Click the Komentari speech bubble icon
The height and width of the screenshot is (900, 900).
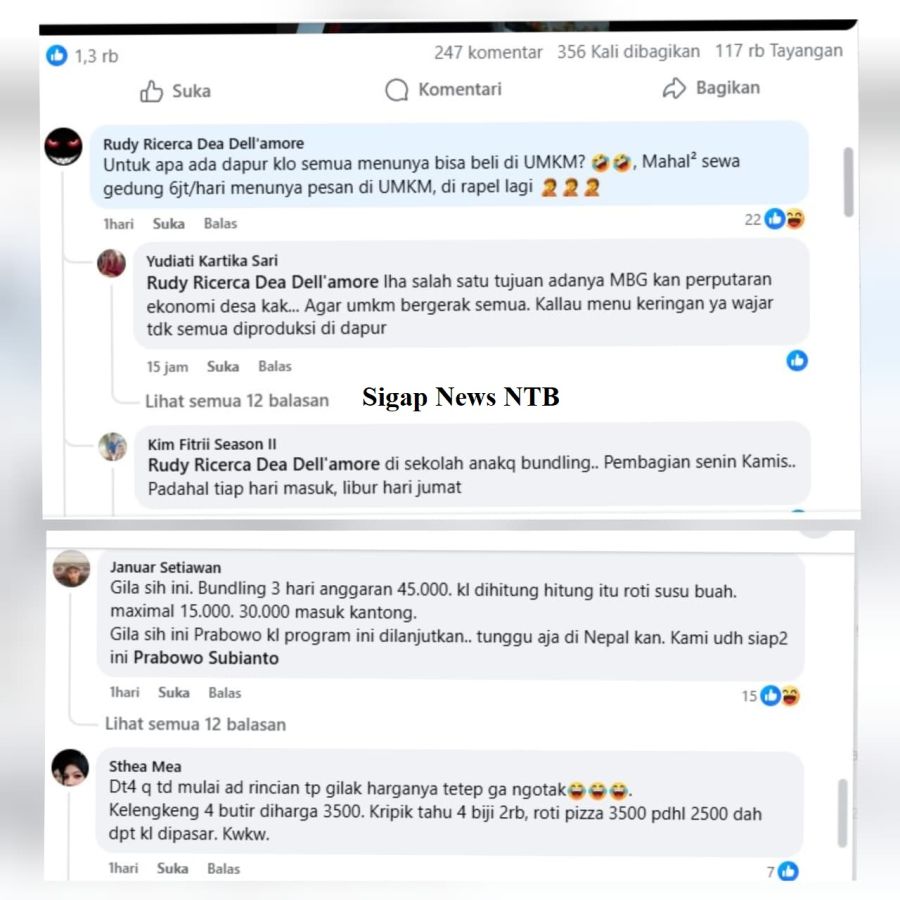coord(397,90)
